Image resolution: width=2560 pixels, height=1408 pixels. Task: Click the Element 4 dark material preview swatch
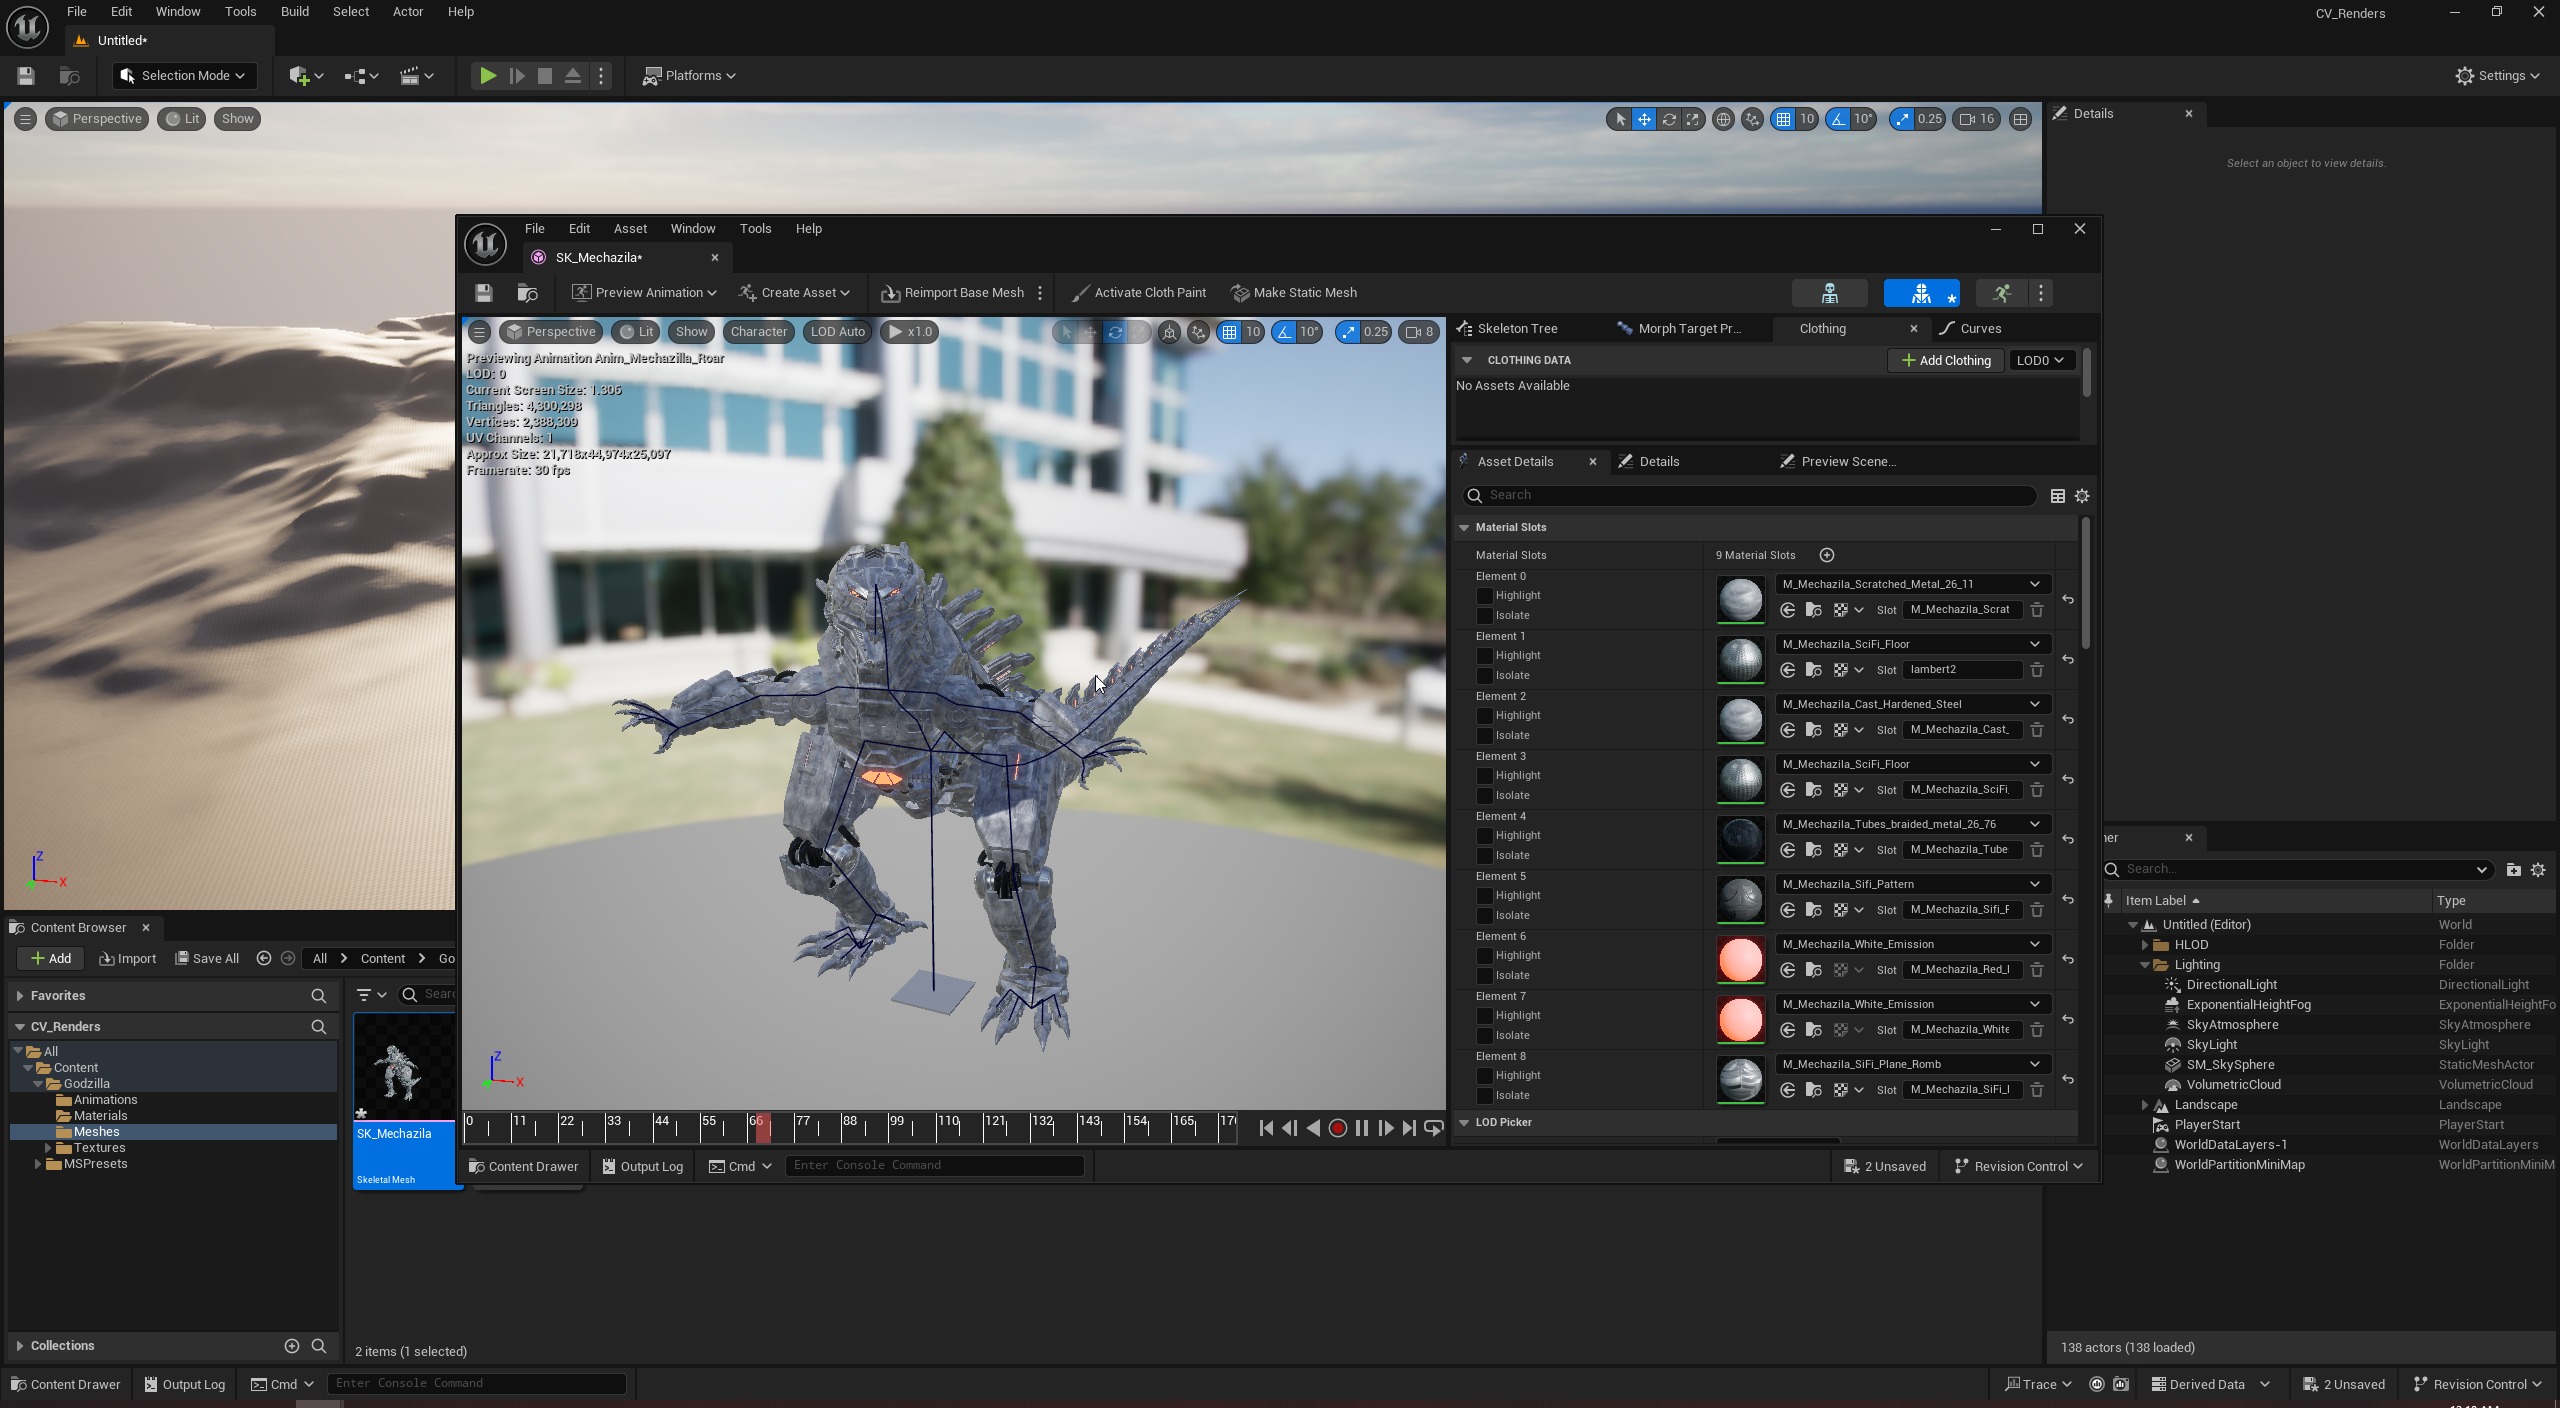(1741, 840)
